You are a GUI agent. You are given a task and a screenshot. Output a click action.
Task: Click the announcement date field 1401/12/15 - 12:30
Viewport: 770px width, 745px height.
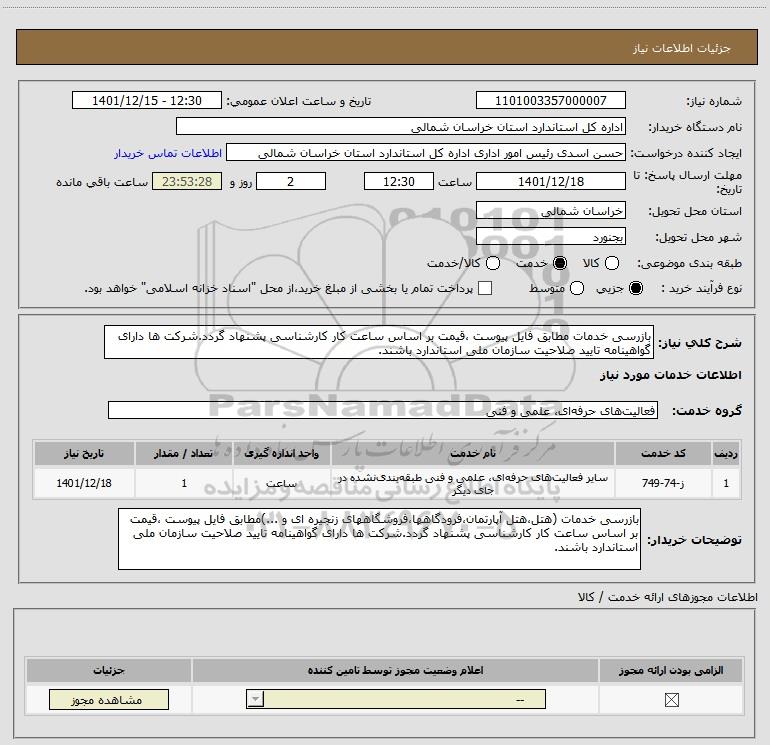pyautogui.click(x=147, y=100)
